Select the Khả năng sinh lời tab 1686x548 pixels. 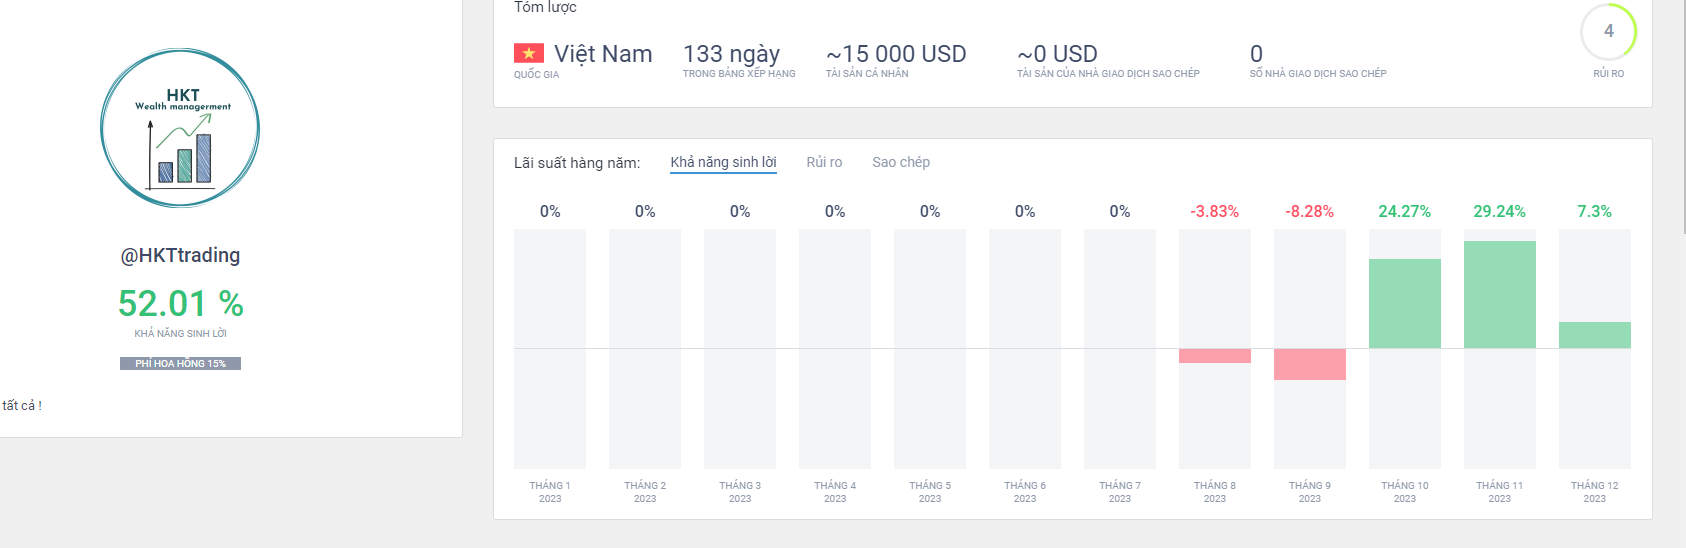(723, 162)
